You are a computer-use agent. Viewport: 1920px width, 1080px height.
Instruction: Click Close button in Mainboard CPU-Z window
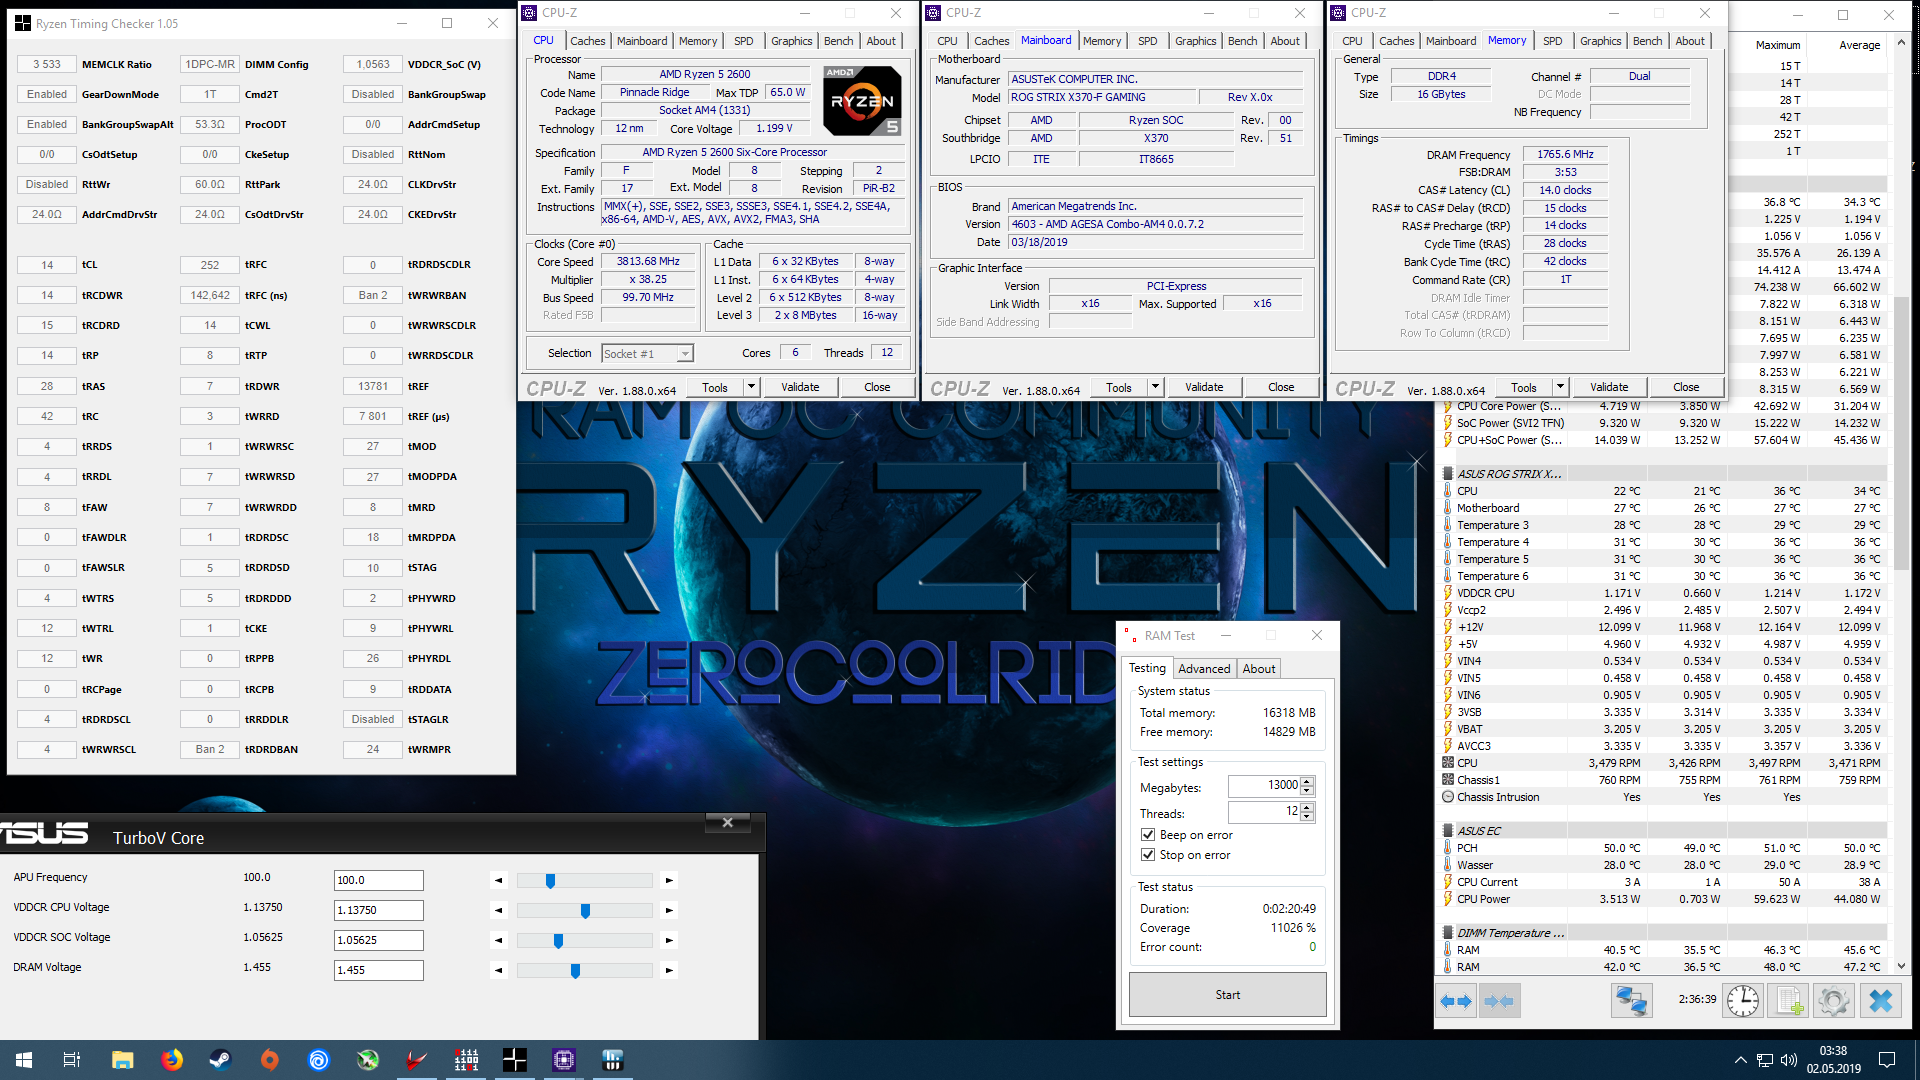tap(1281, 387)
